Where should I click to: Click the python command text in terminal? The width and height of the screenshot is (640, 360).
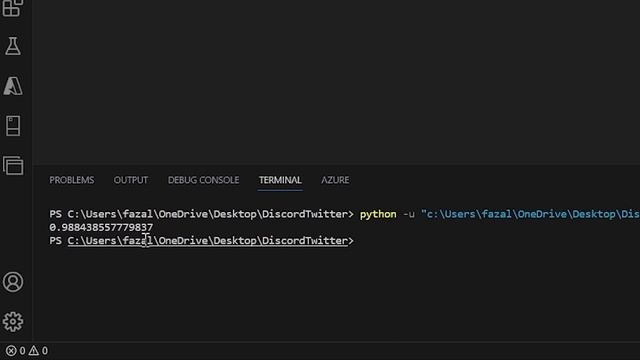(x=378, y=214)
